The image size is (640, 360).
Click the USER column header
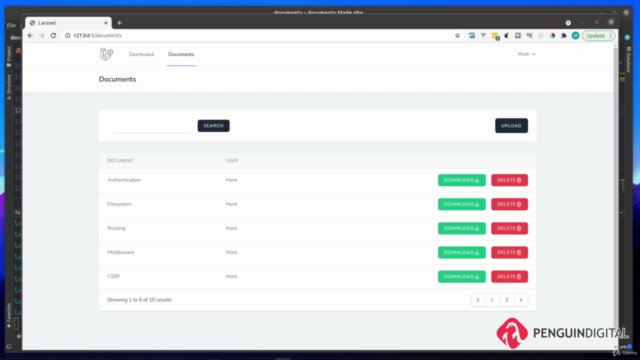tap(232, 160)
